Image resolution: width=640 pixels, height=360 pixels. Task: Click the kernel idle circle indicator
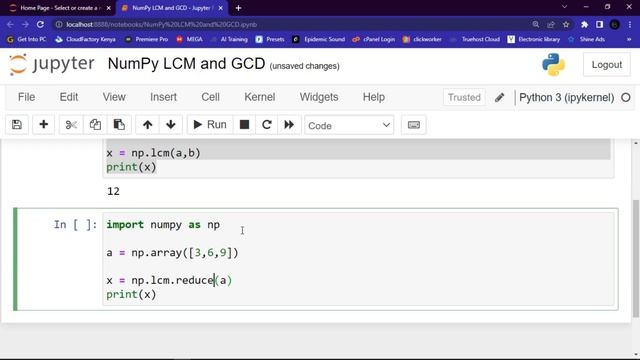click(x=626, y=98)
